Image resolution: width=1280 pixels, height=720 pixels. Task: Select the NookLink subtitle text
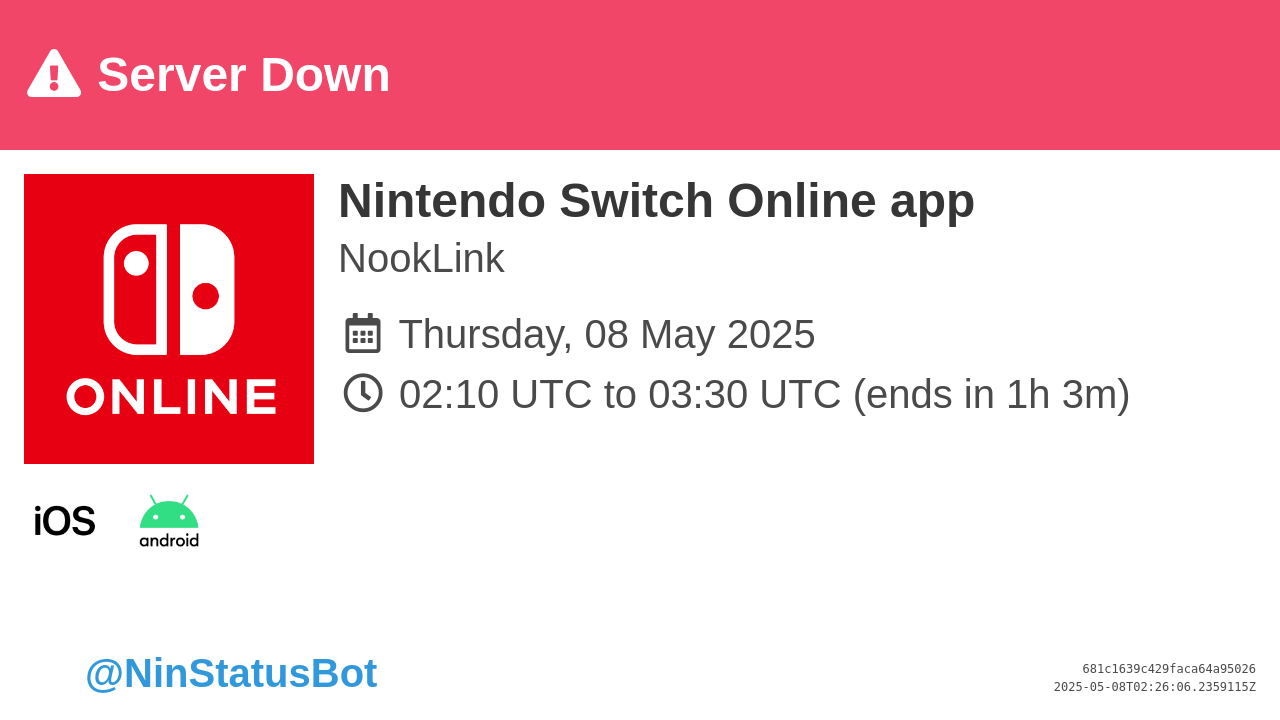(421, 258)
